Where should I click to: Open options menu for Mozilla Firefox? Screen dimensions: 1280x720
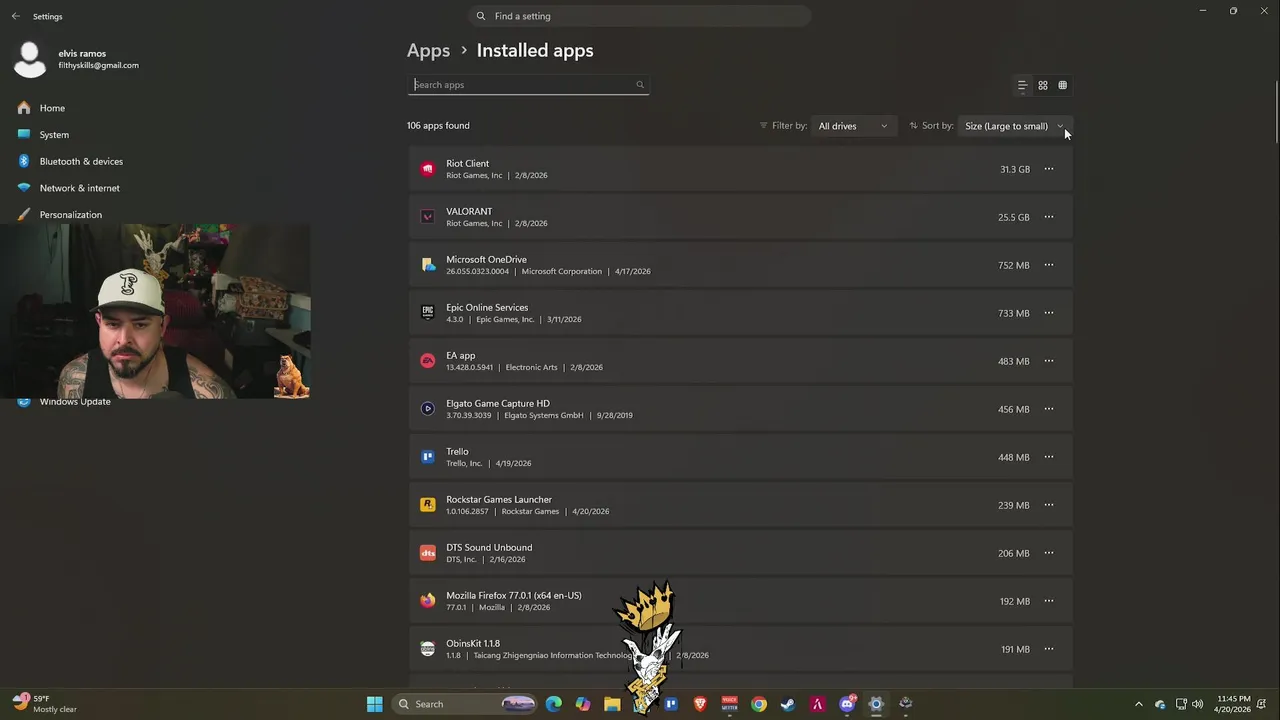1049,601
